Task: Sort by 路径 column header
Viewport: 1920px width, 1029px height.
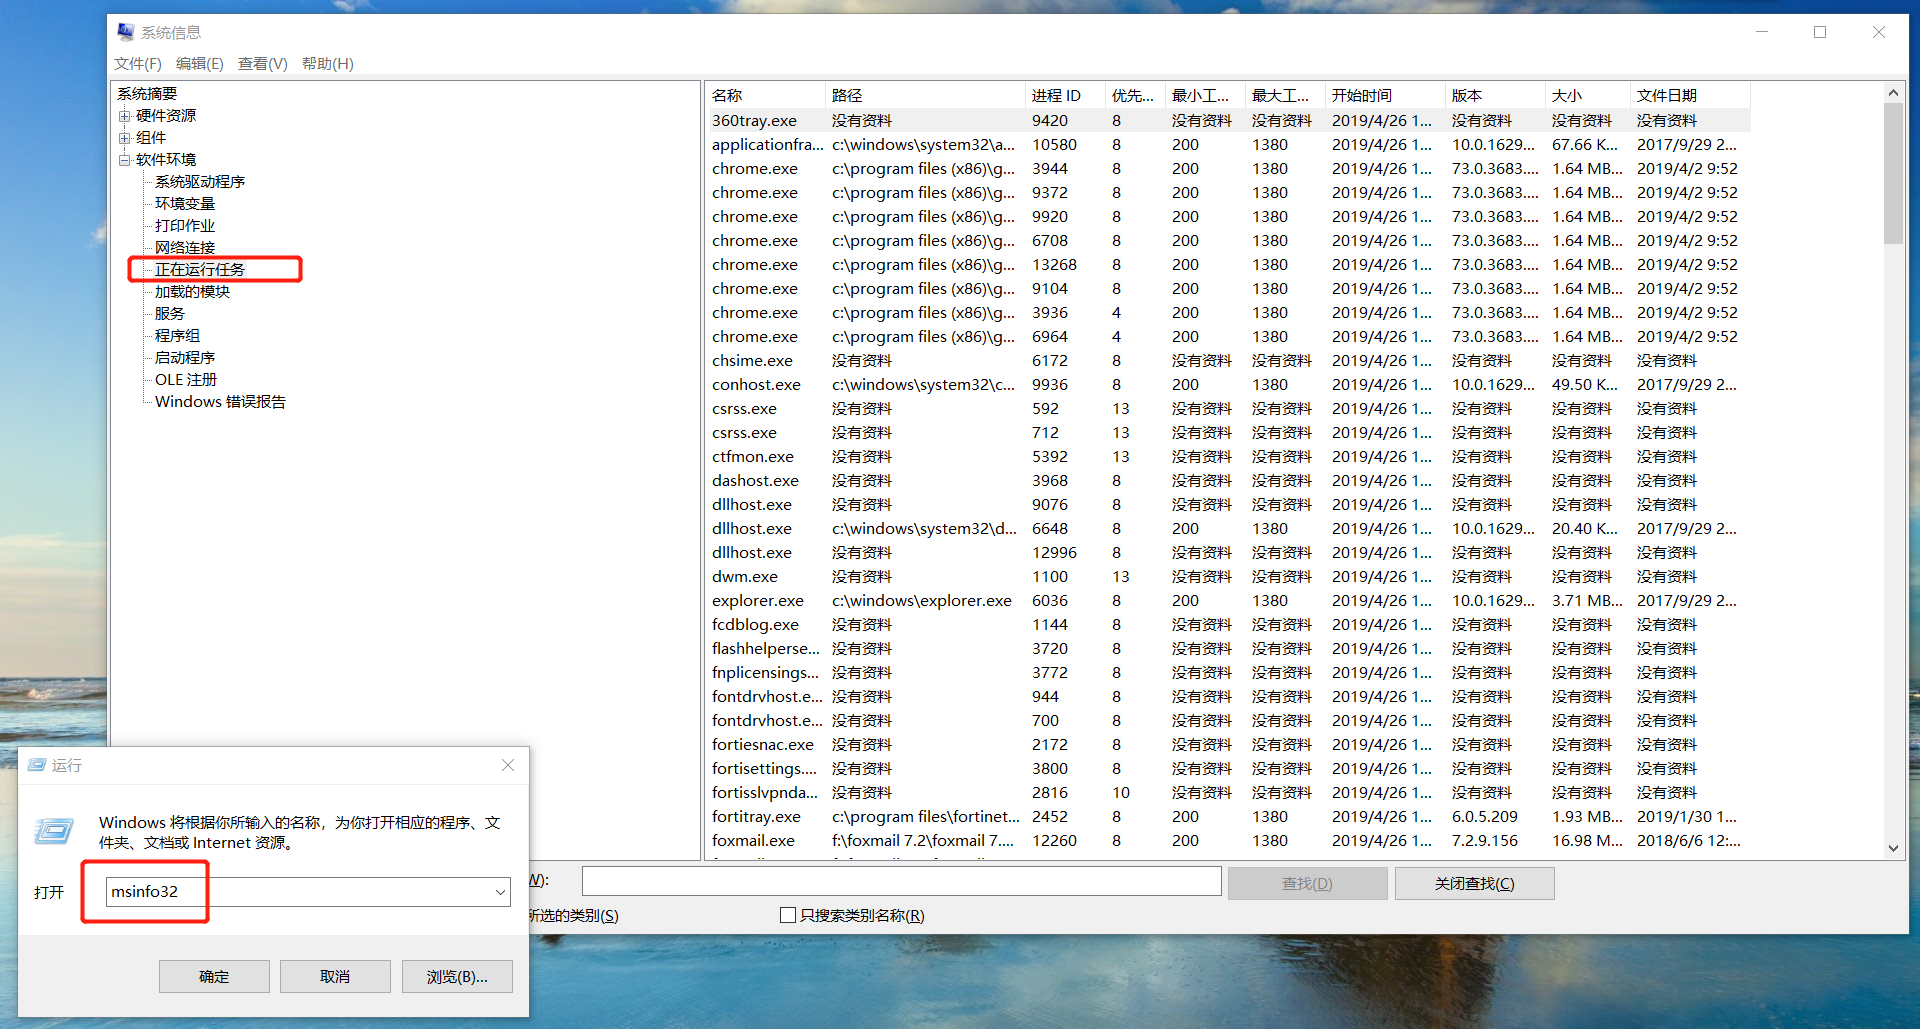Action: coord(927,95)
